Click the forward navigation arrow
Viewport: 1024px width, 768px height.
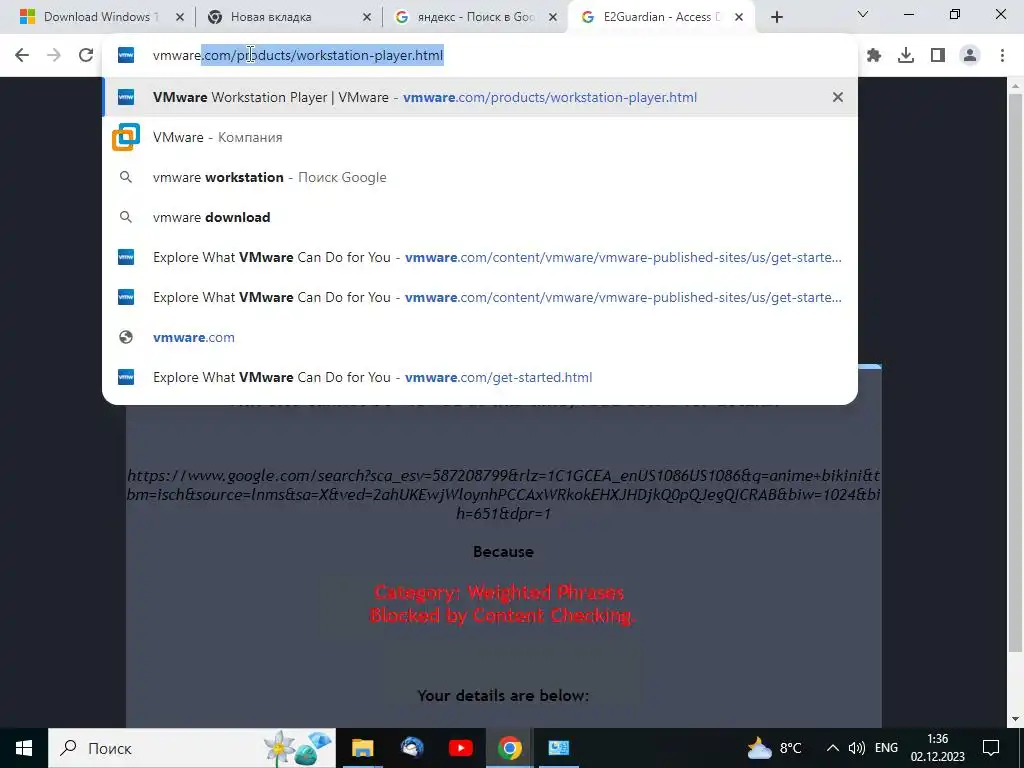(54, 55)
